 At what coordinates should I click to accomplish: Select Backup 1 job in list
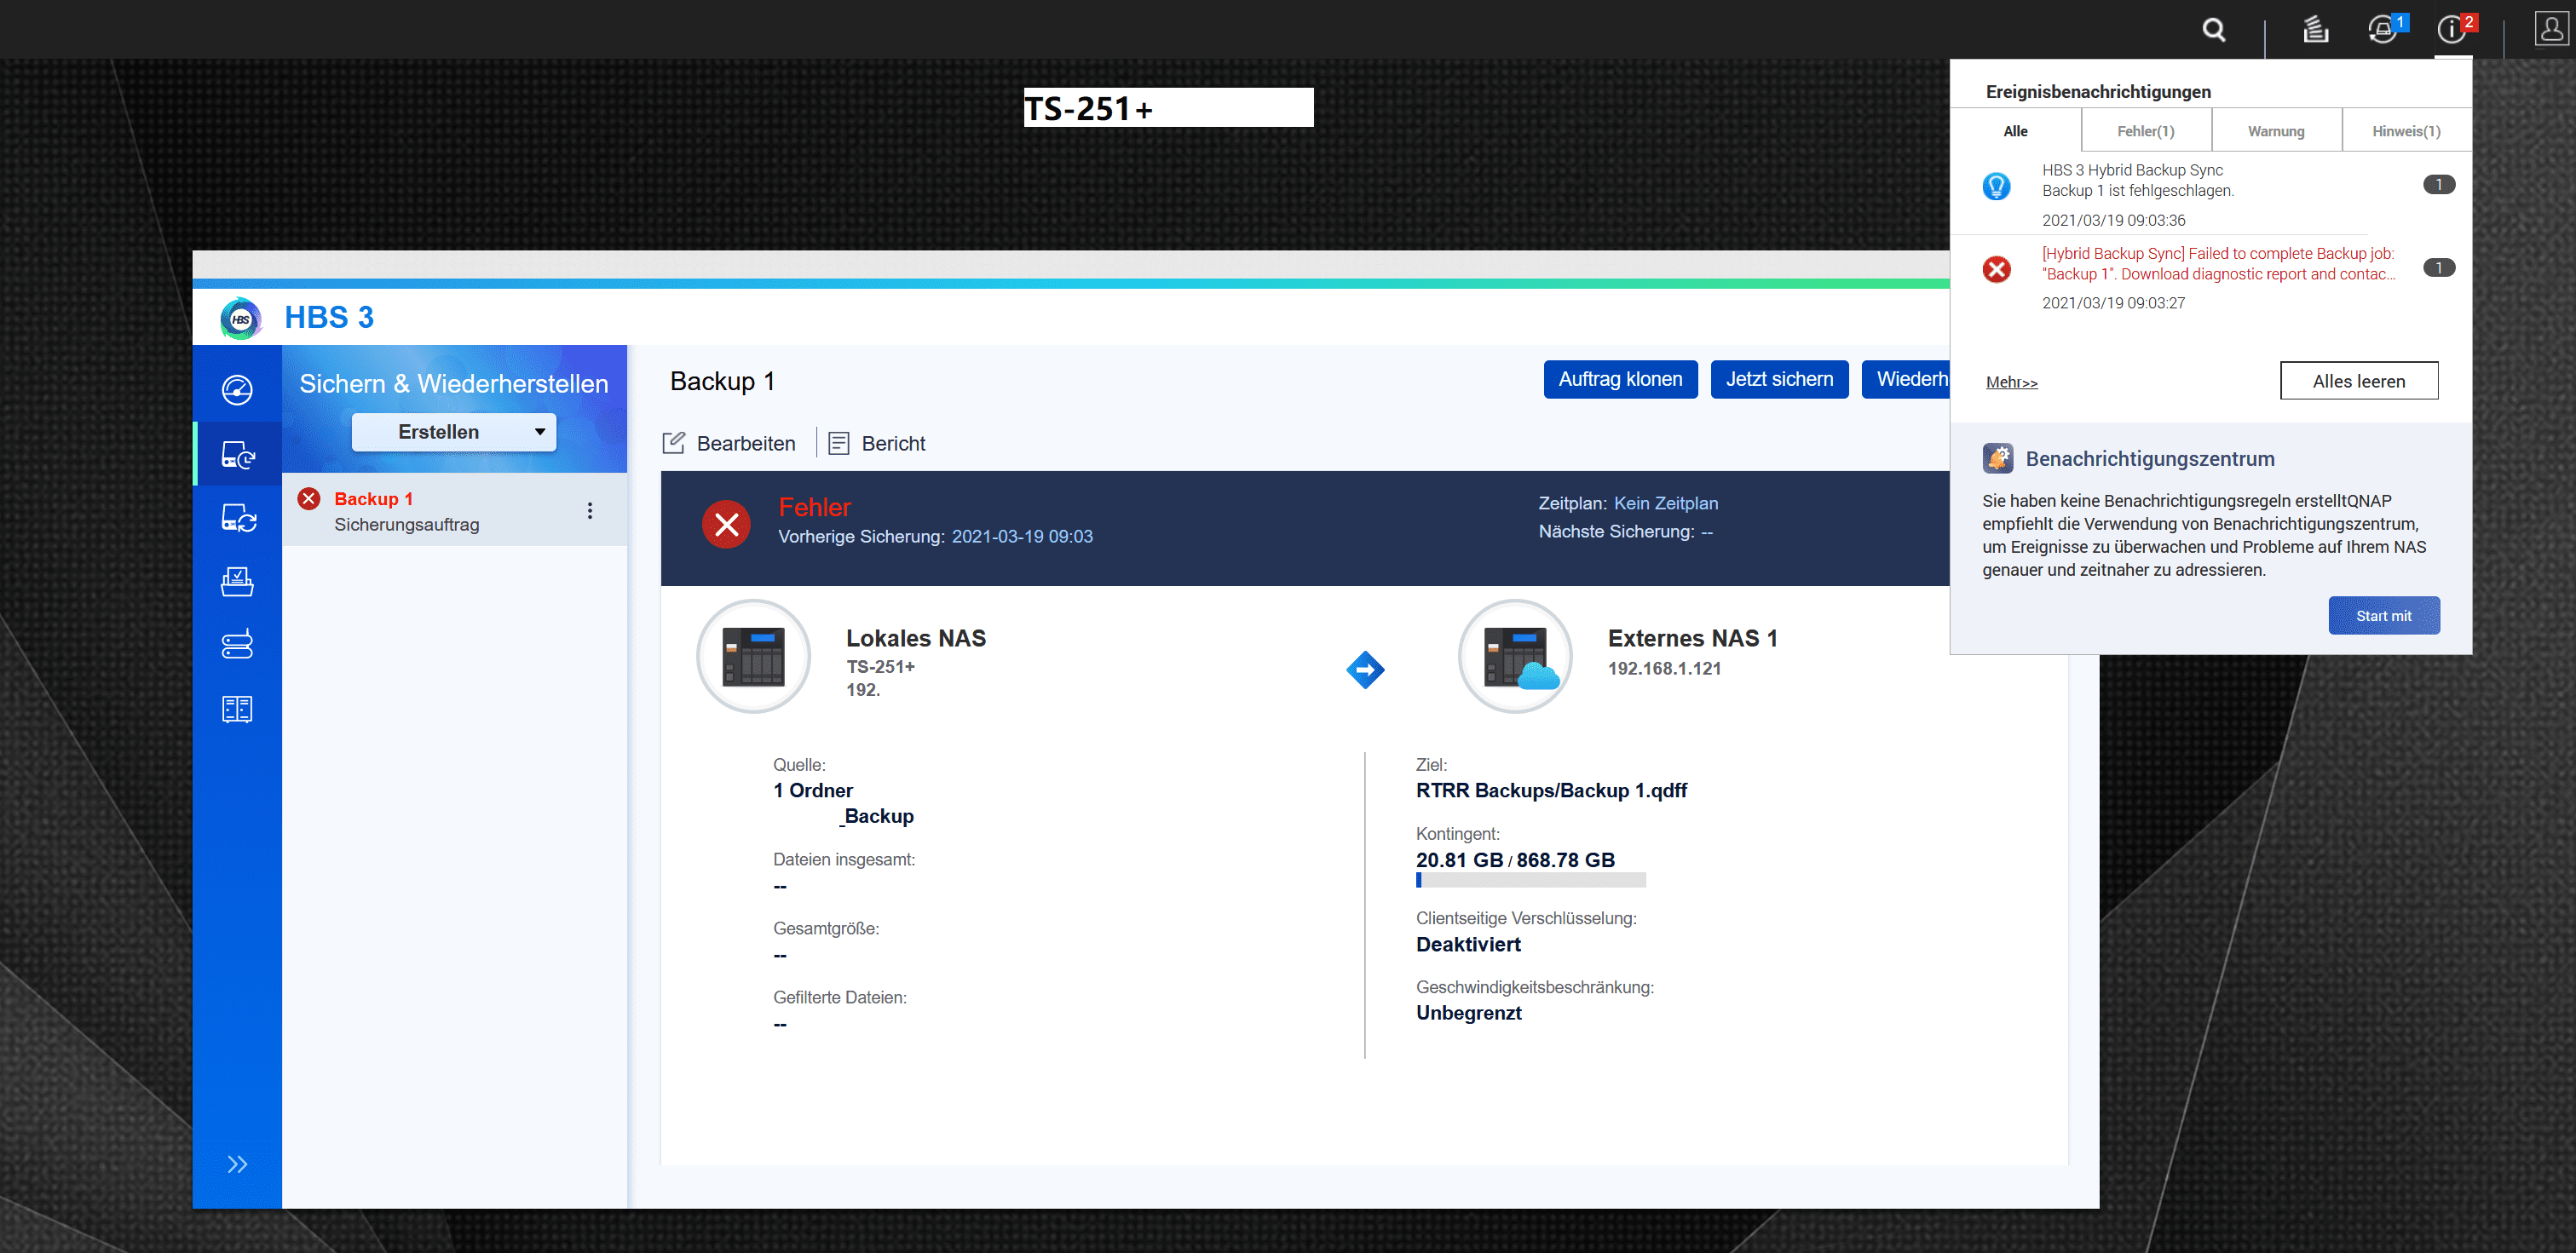coord(454,511)
